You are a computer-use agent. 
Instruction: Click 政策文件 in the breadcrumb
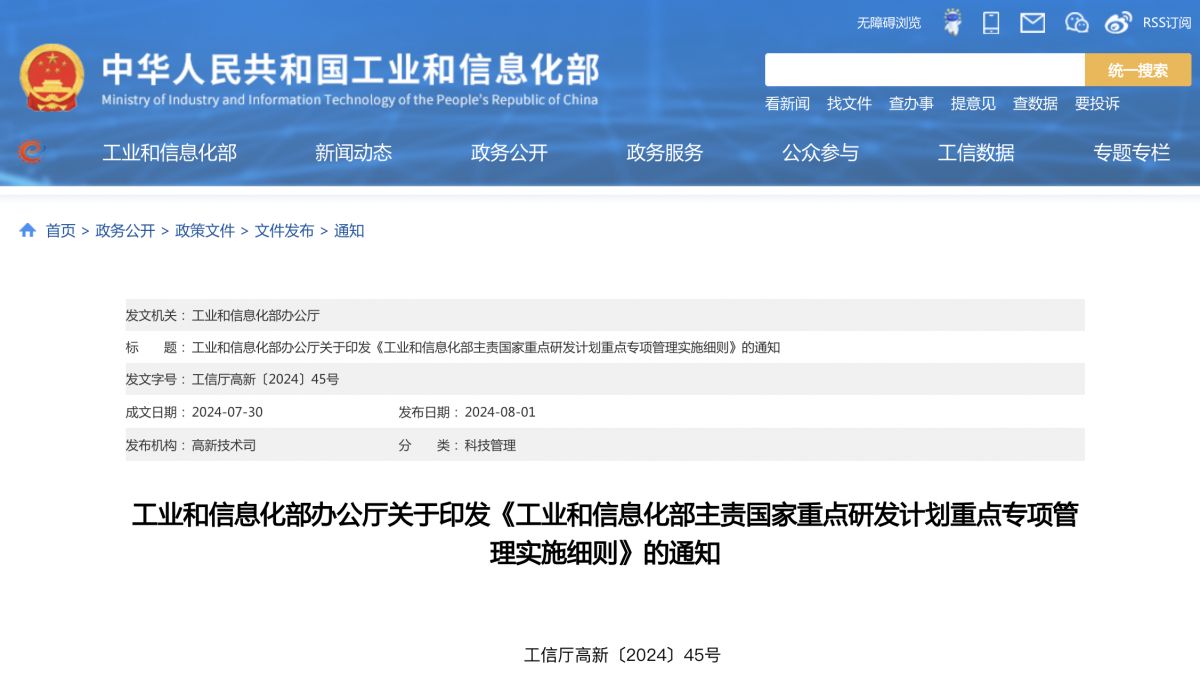pos(205,230)
